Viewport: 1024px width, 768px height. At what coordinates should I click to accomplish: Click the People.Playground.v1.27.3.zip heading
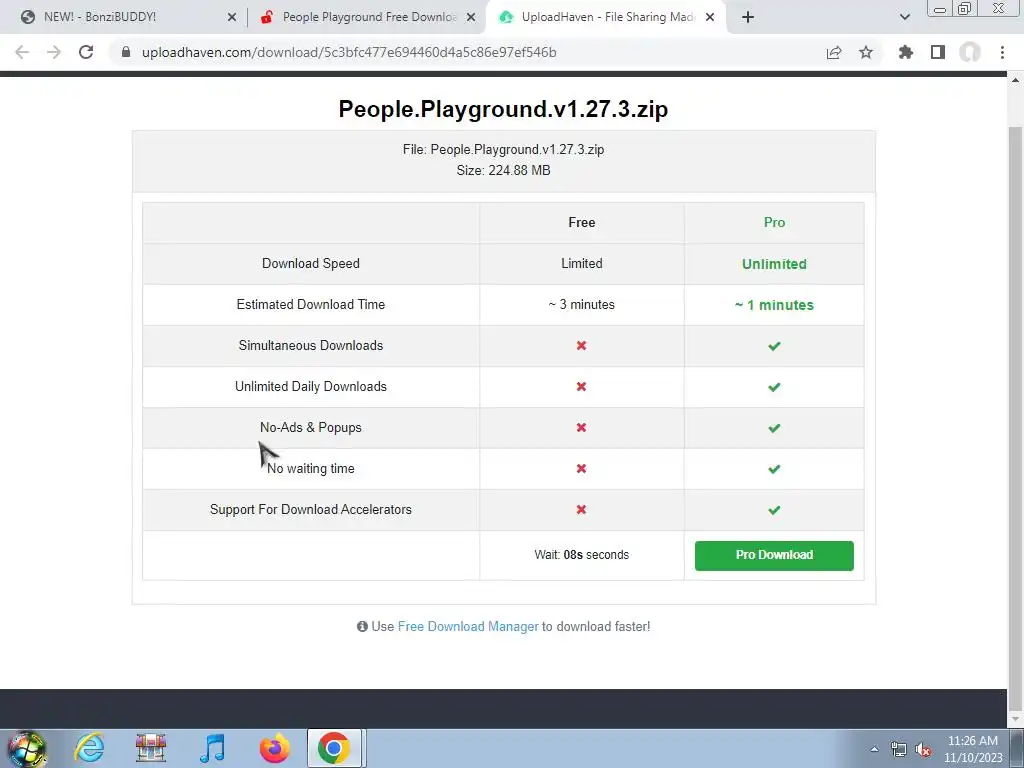504,109
